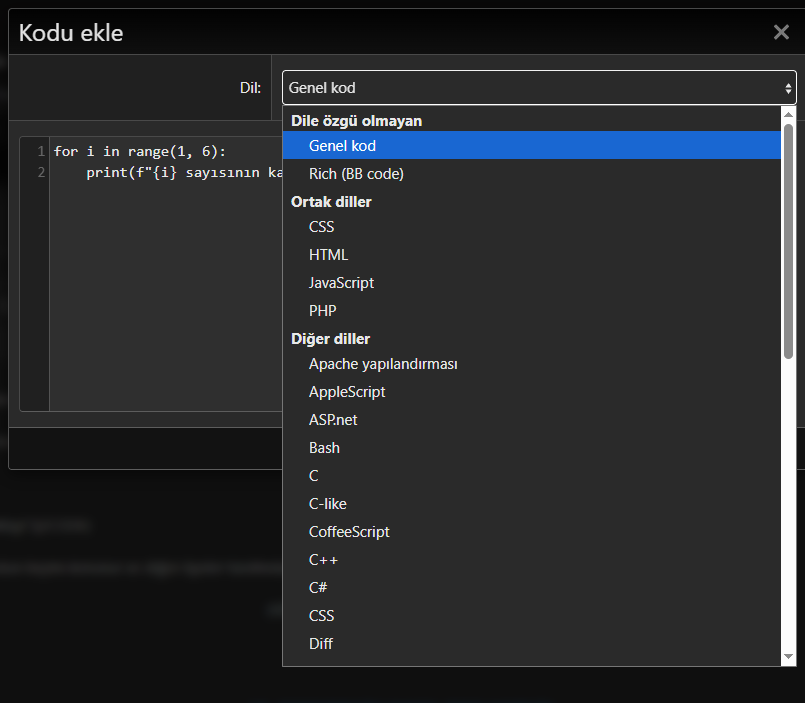Screen dimensions: 805x703
Task: Pick C++ from the language list
Action: click(x=531, y=560)
